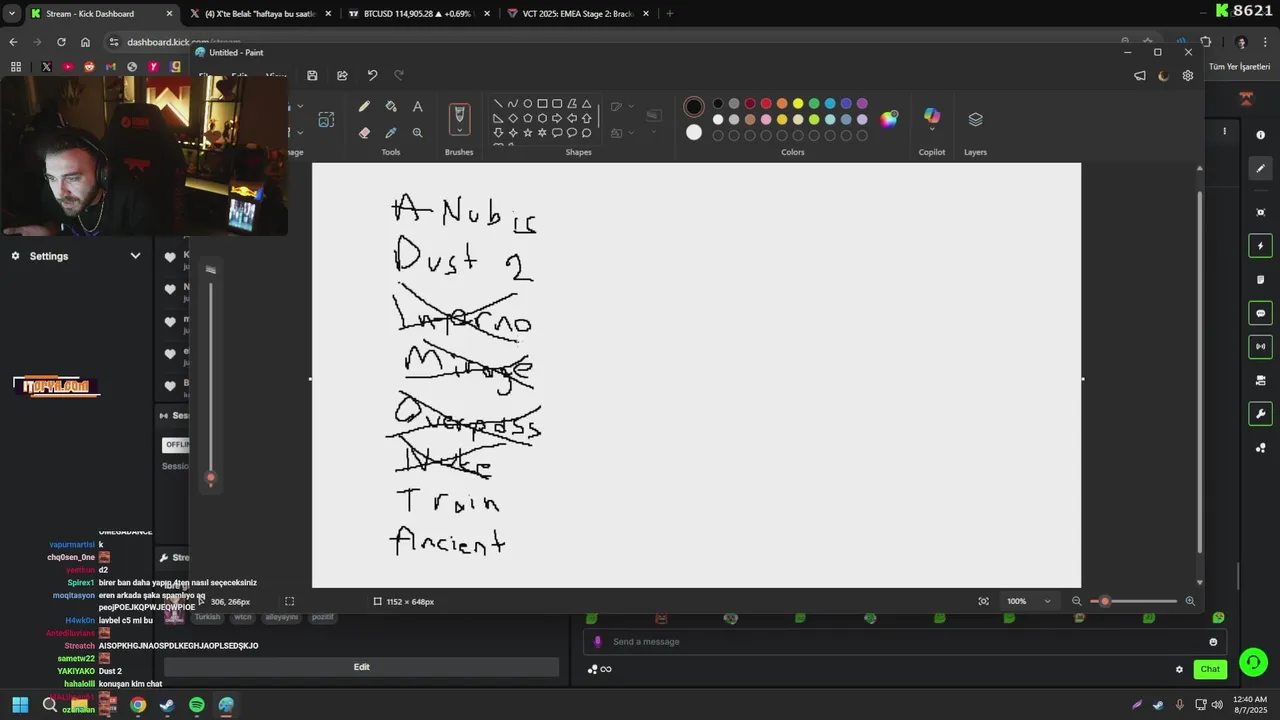
Task: Open Paint feedback megaphone icon
Action: [x=1139, y=75]
